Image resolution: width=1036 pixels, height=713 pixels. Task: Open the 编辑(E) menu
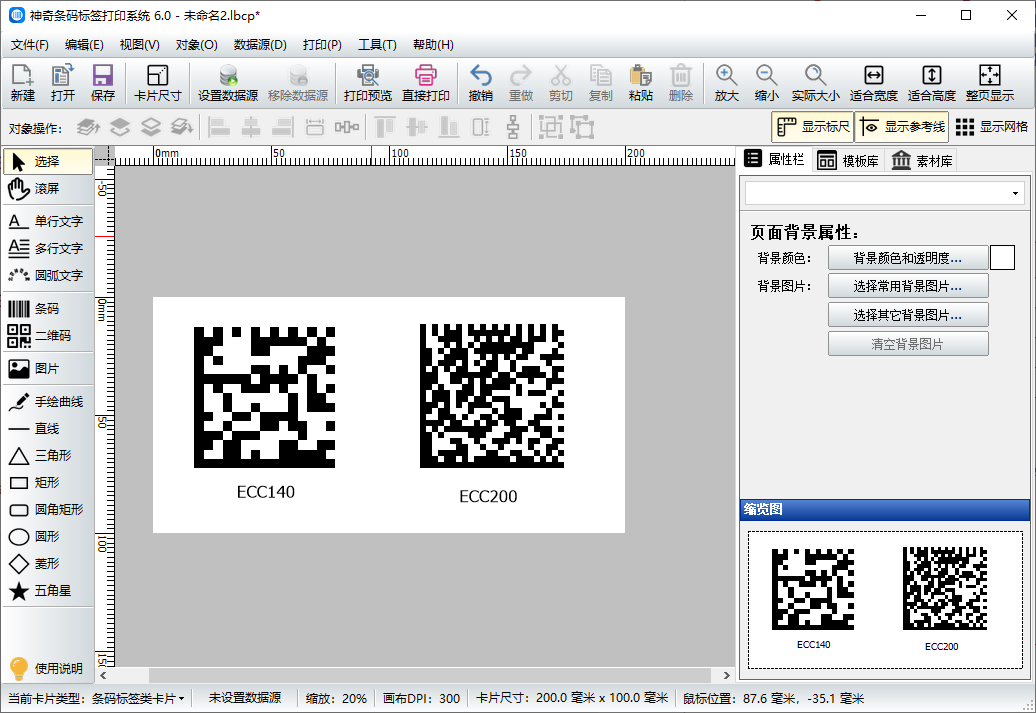tap(84, 45)
